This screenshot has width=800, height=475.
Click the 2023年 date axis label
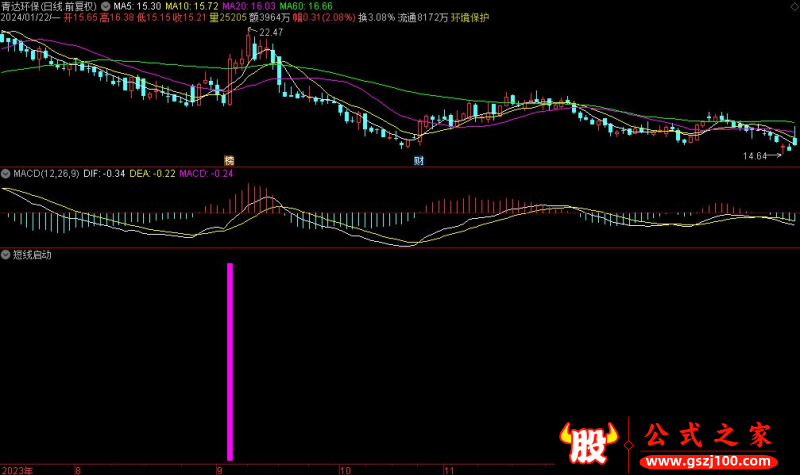point(17,468)
